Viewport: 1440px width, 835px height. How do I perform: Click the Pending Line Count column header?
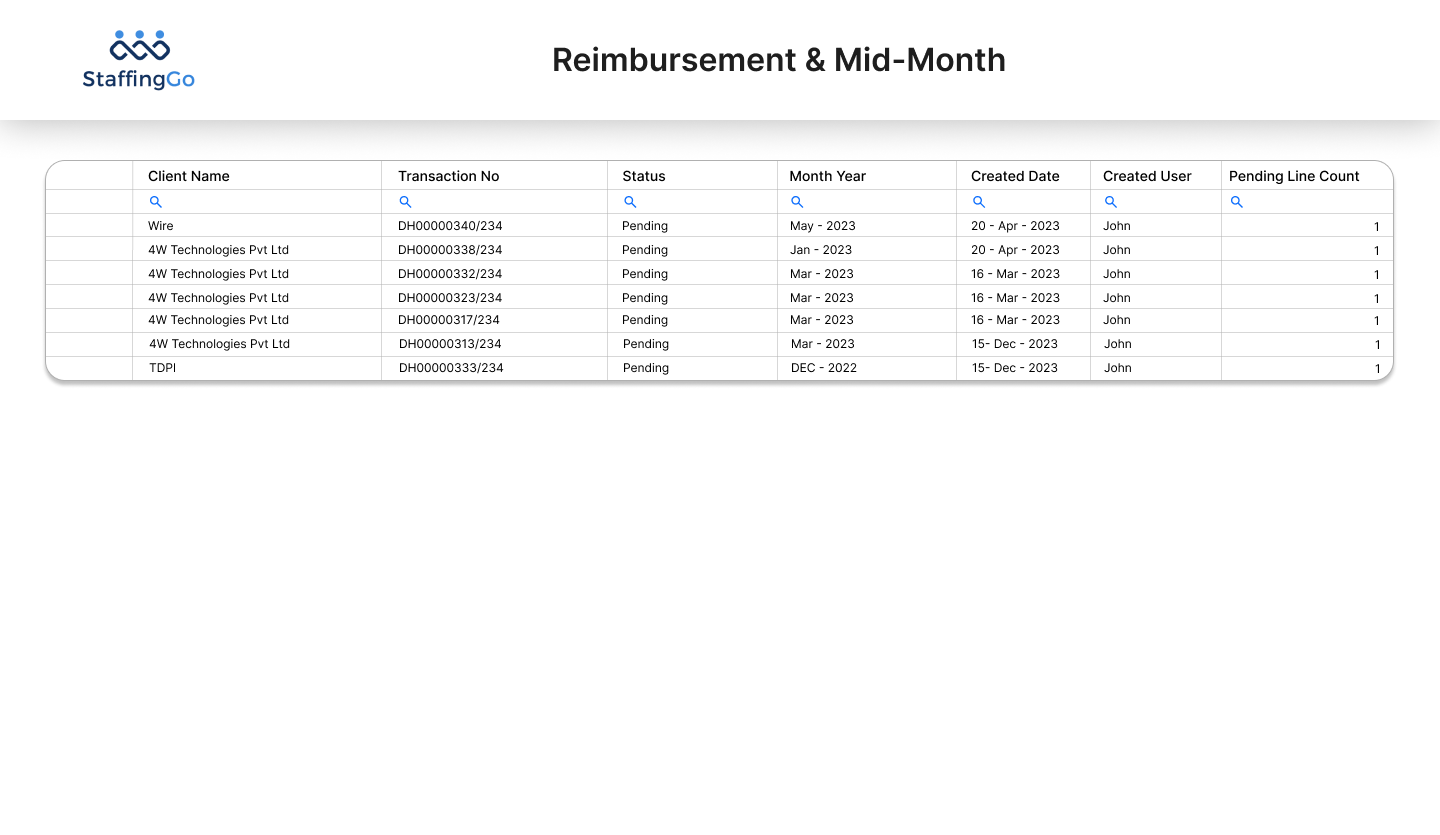point(1294,176)
